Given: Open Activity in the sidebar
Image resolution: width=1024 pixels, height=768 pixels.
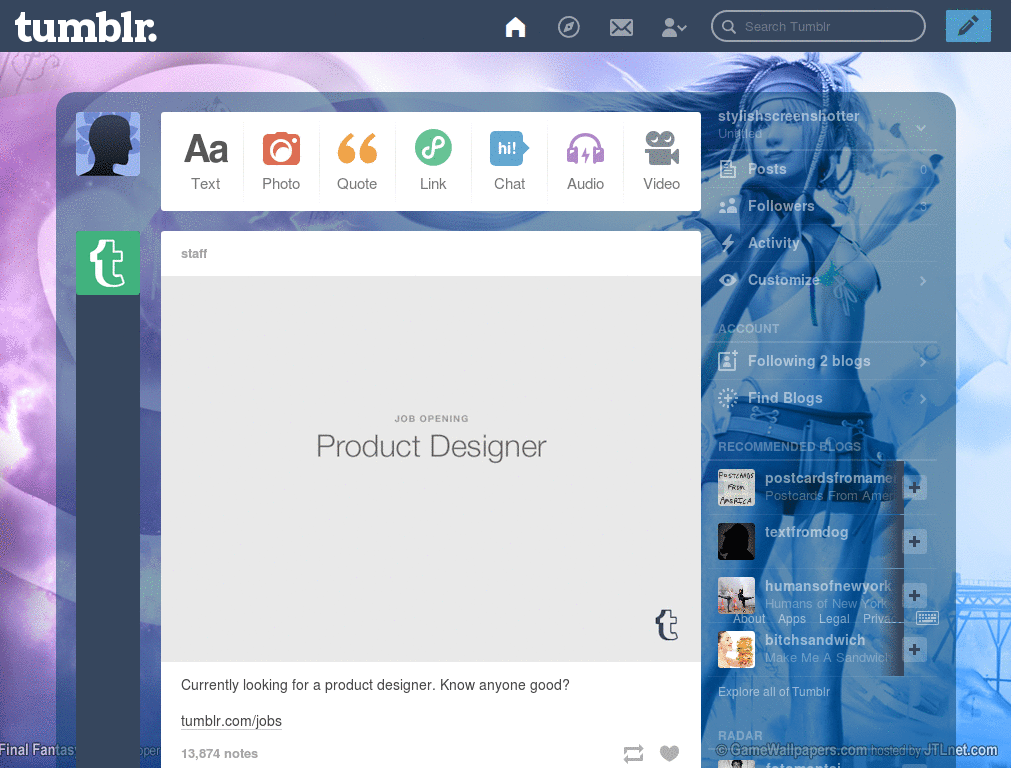Looking at the screenshot, I should 823,243.
